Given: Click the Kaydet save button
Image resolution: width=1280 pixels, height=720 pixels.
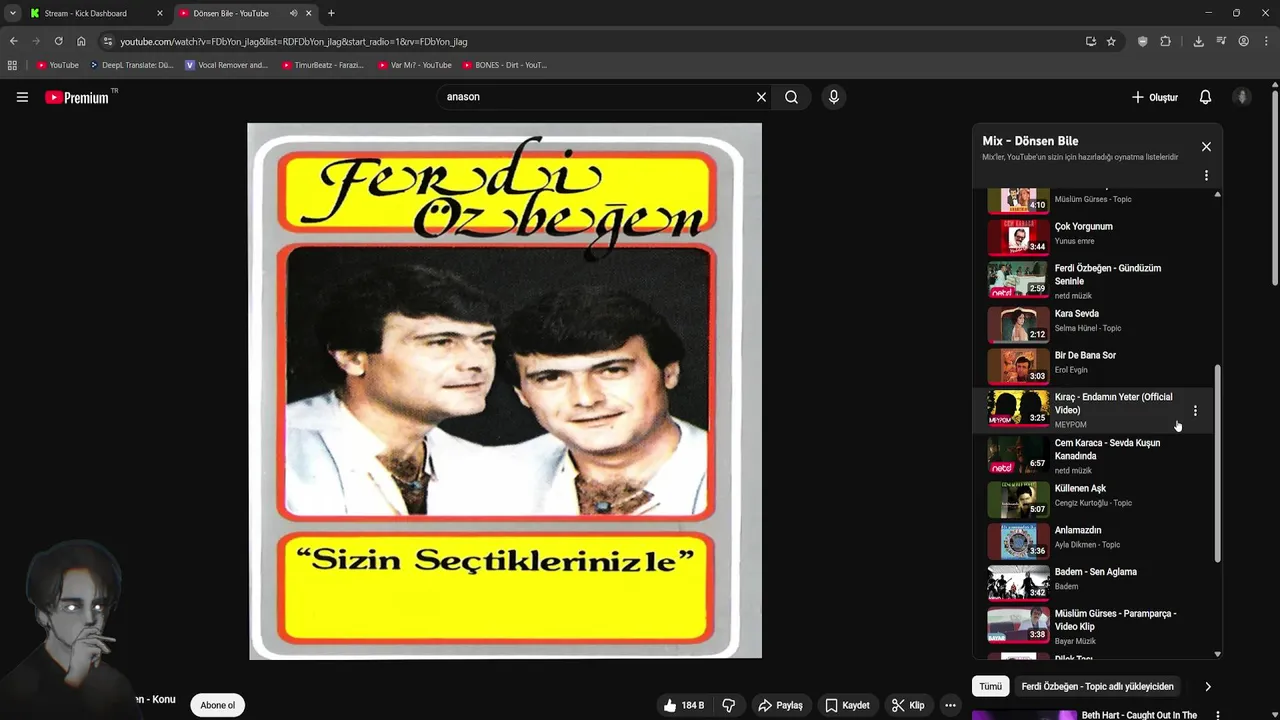Looking at the screenshot, I should [847, 705].
